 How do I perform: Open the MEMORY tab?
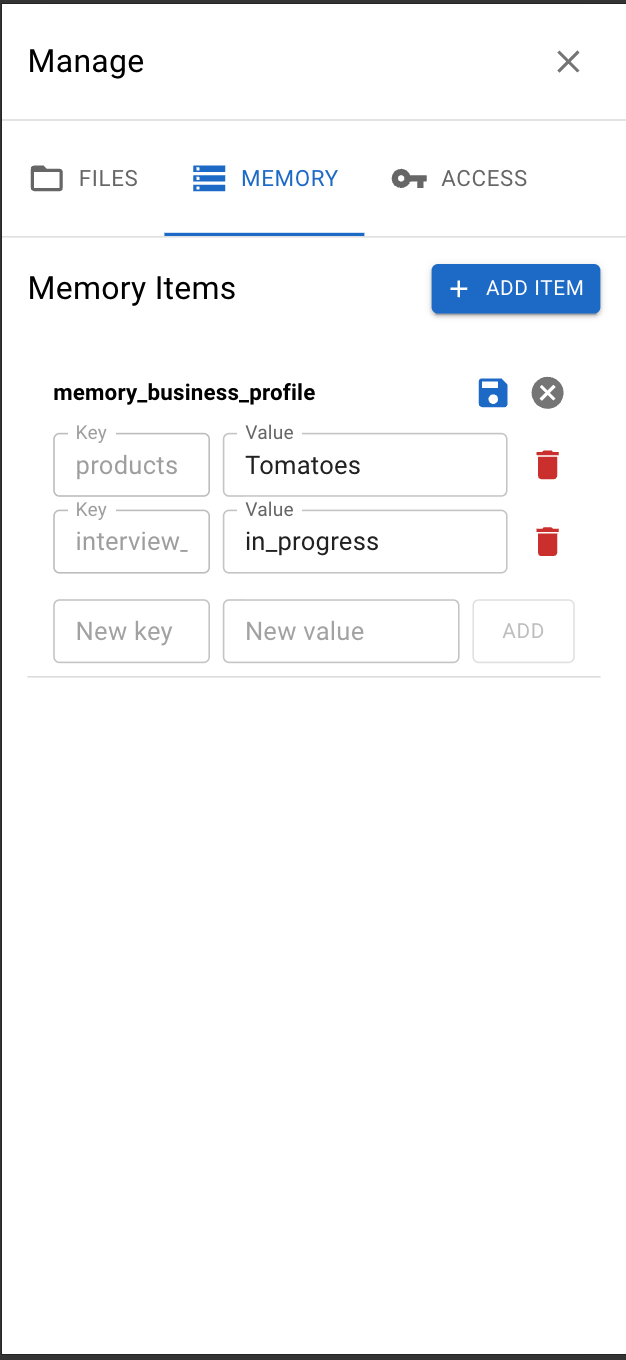(x=264, y=178)
